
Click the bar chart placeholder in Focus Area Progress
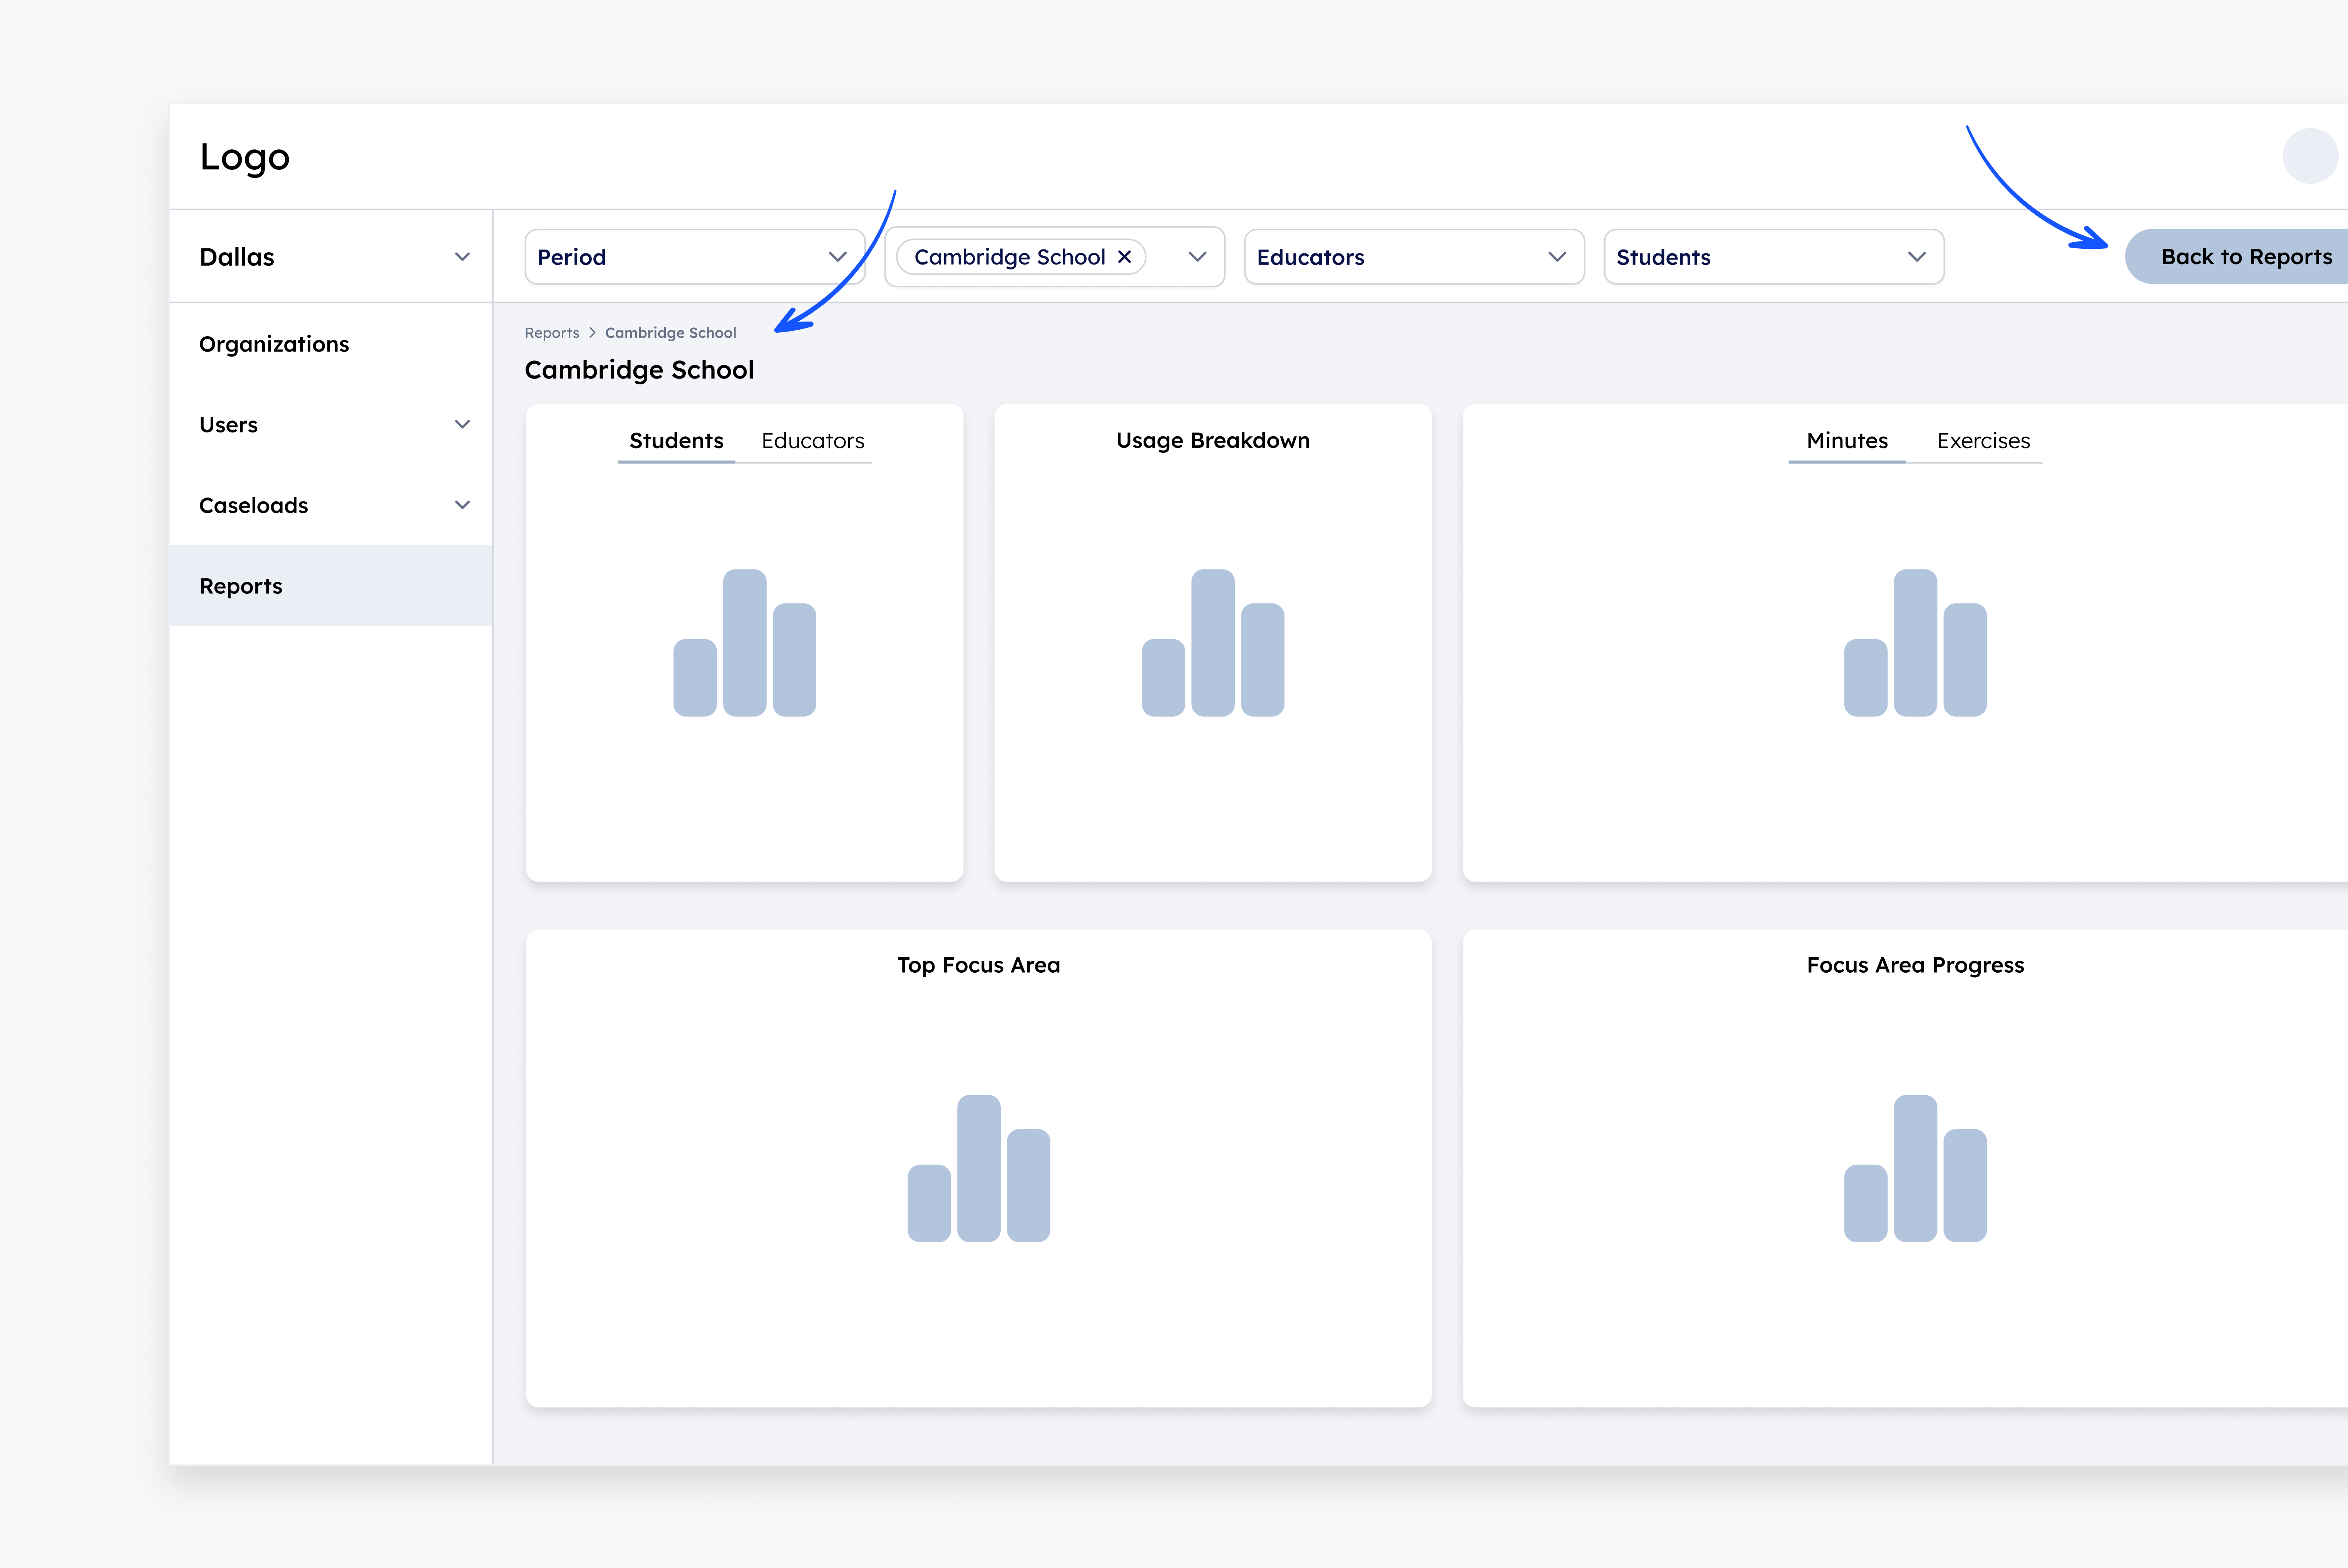[1915, 1168]
